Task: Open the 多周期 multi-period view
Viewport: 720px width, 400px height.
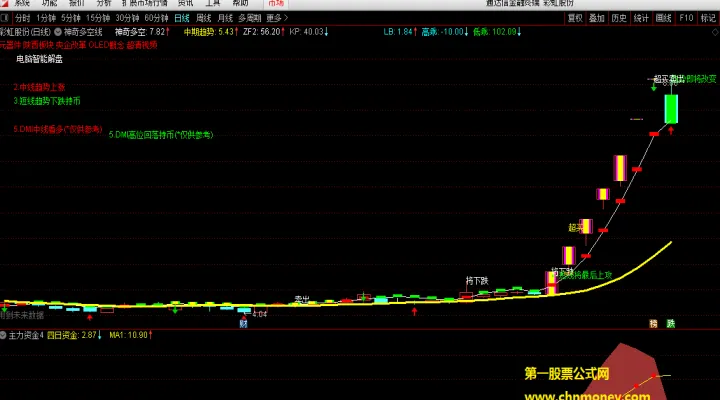Action: coord(250,18)
